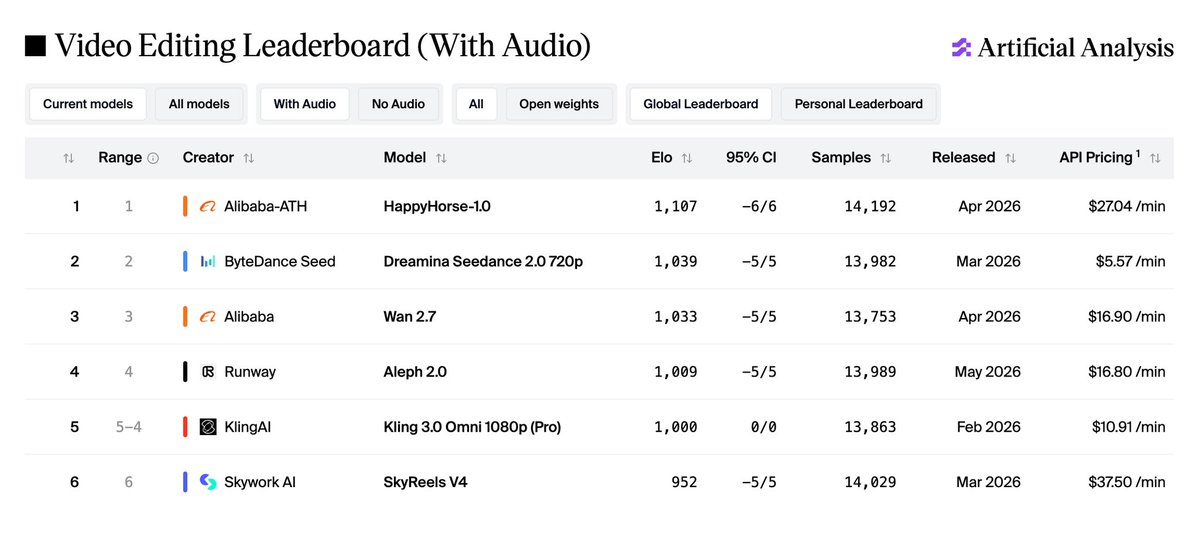Click the Released column header
The image size is (1199, 534).
(x=963, y=158)
